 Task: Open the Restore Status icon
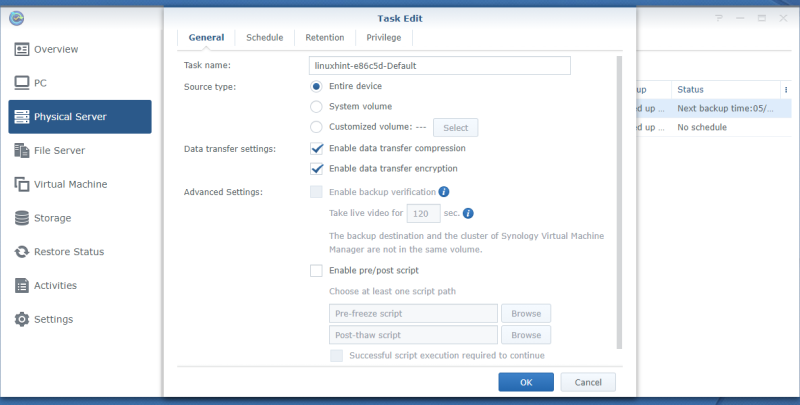click(x=22, y=251)
